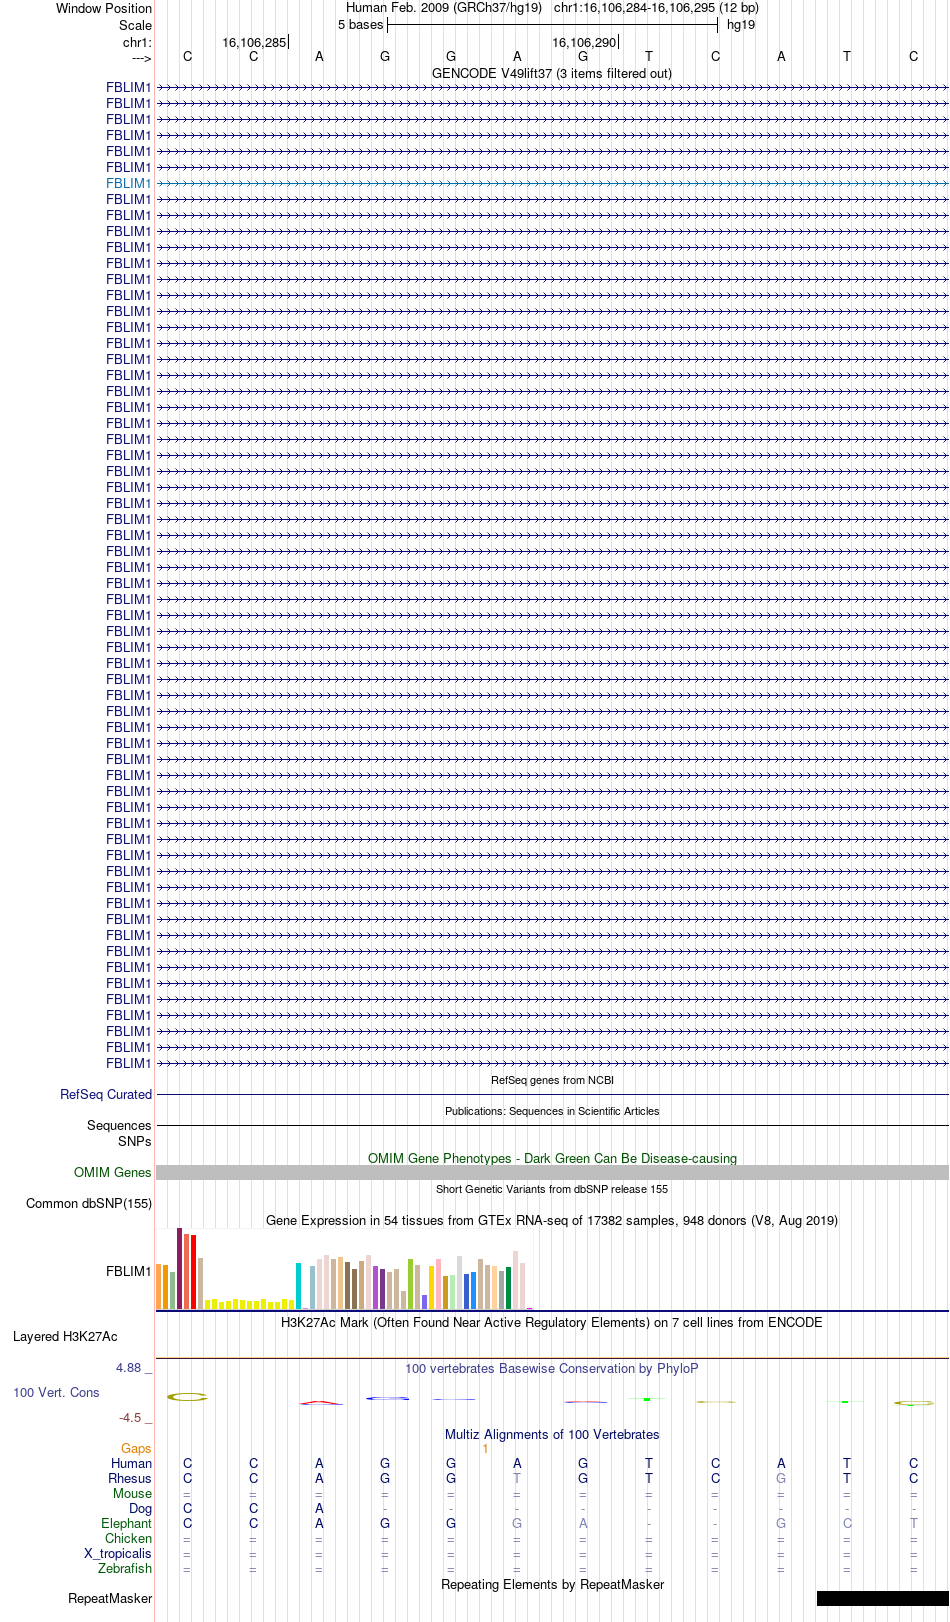
Task: Click the Chicken species label
Action: (128, 1538)
